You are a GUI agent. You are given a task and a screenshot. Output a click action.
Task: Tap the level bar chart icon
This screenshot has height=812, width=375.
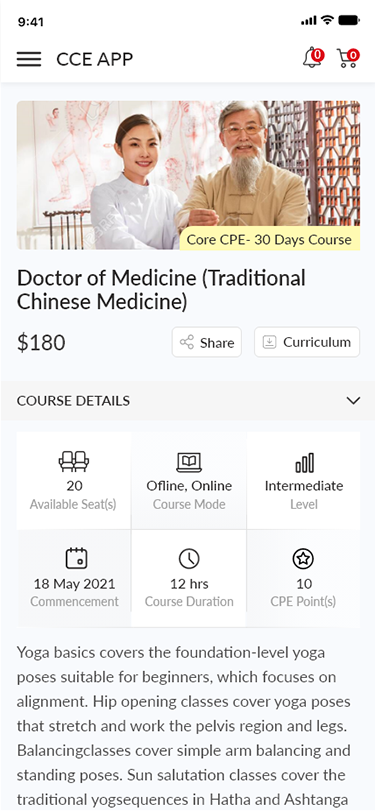[x=304, y=462]
